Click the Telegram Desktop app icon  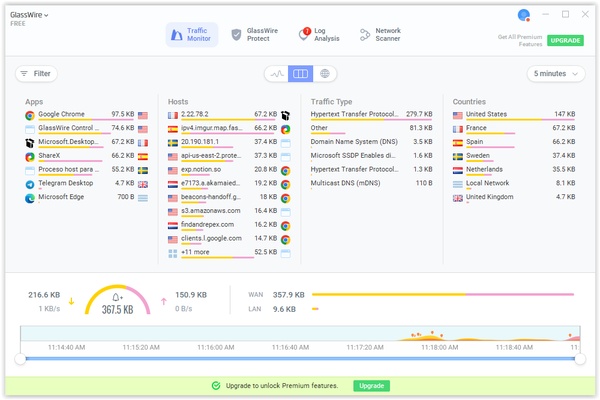(x=30, y=184)
